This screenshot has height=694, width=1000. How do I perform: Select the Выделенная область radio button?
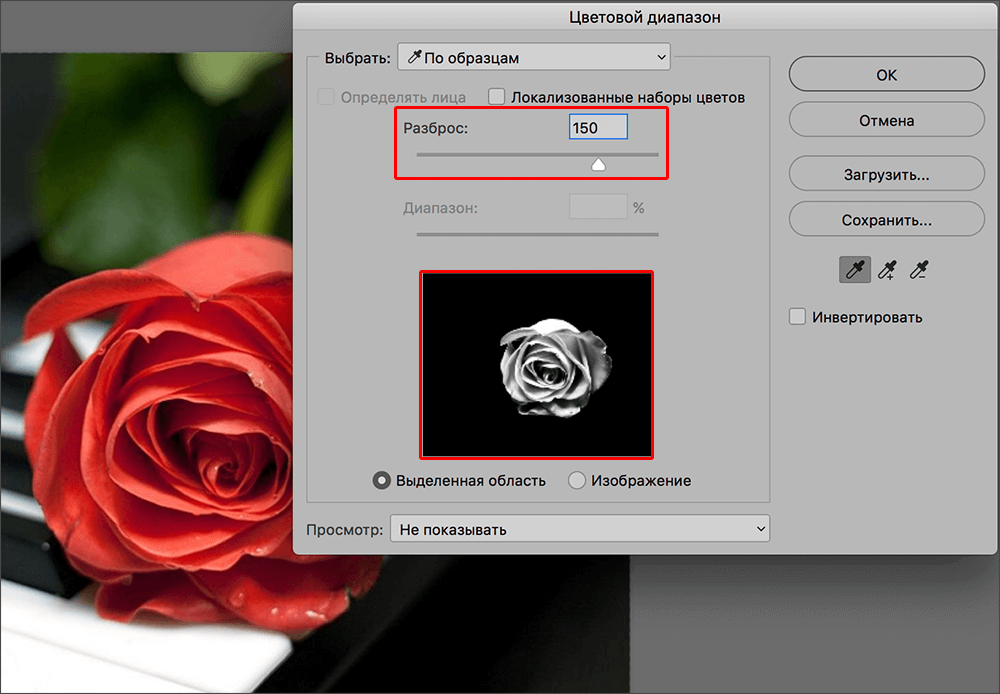coord(381,481)
